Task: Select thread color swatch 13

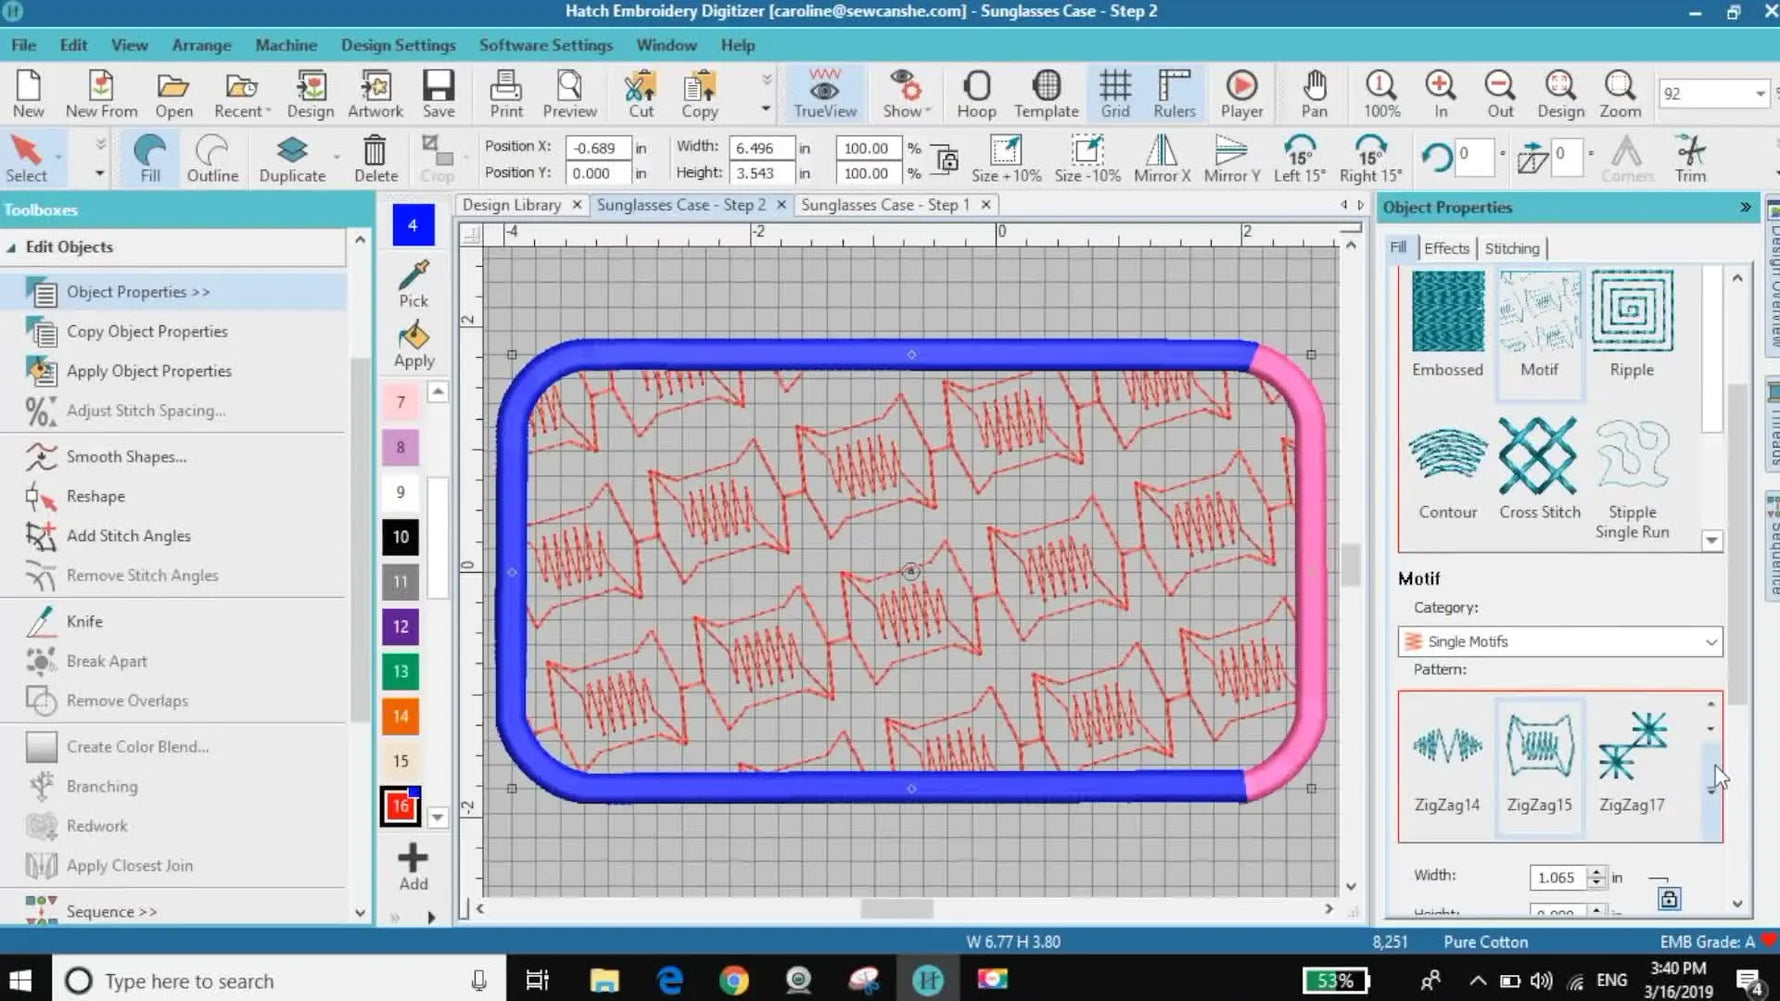Action: [x=400, y=671]
